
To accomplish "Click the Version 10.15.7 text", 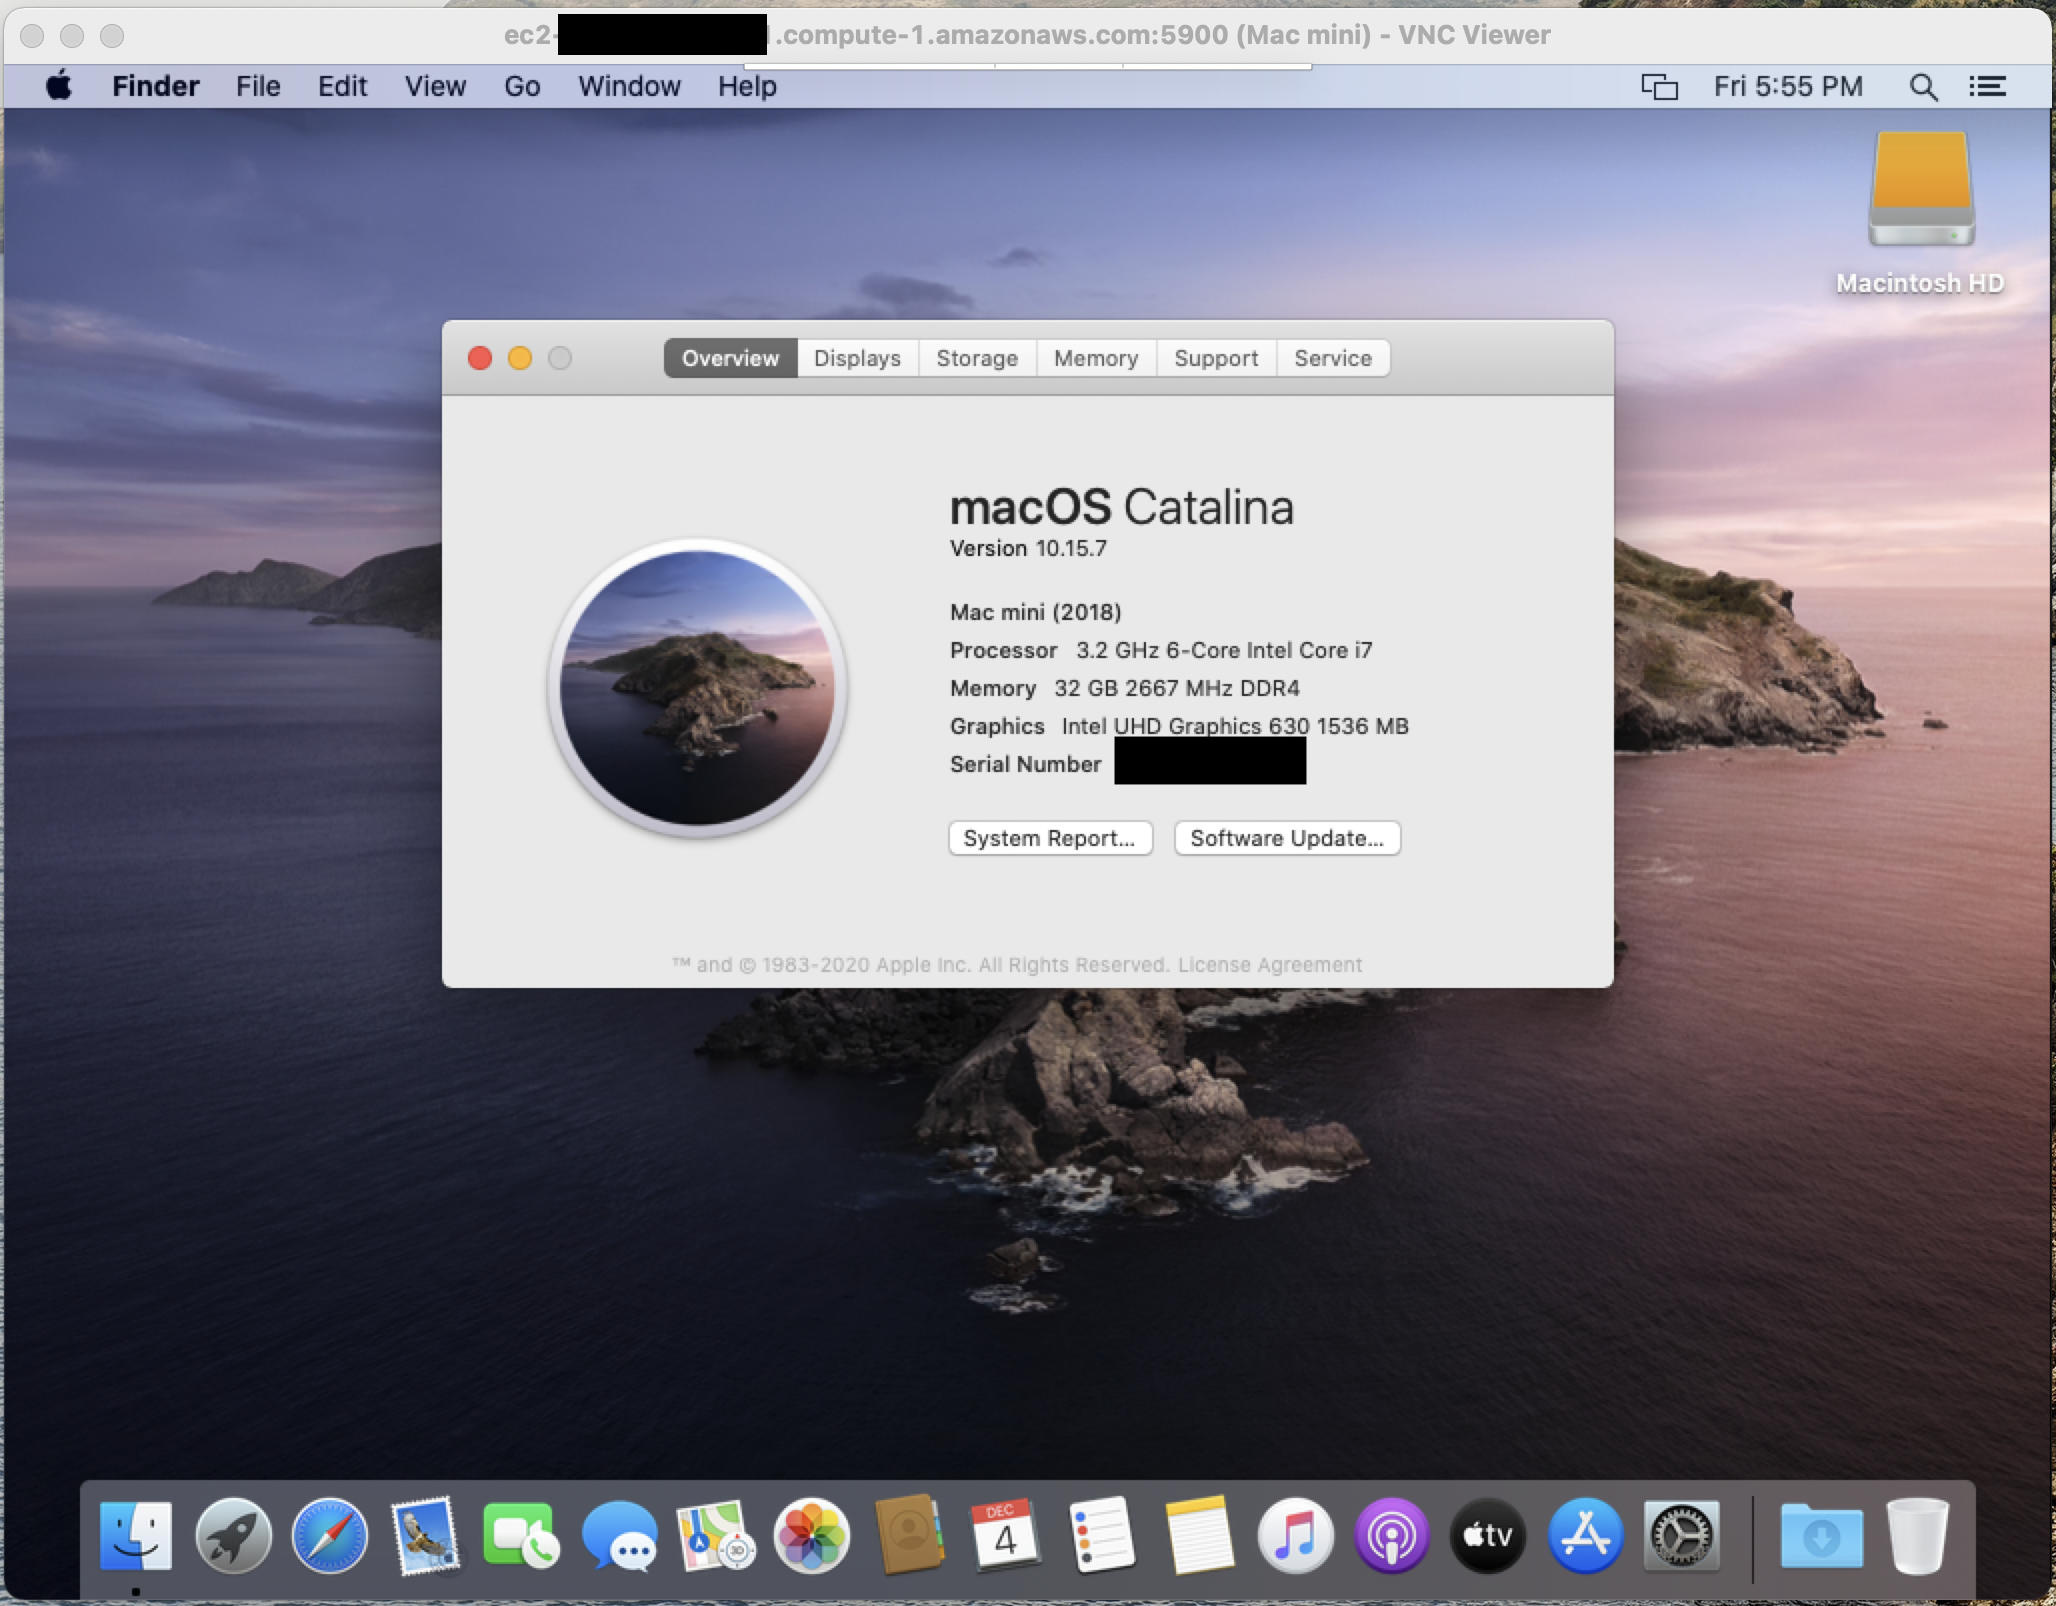I will 1028,548.
